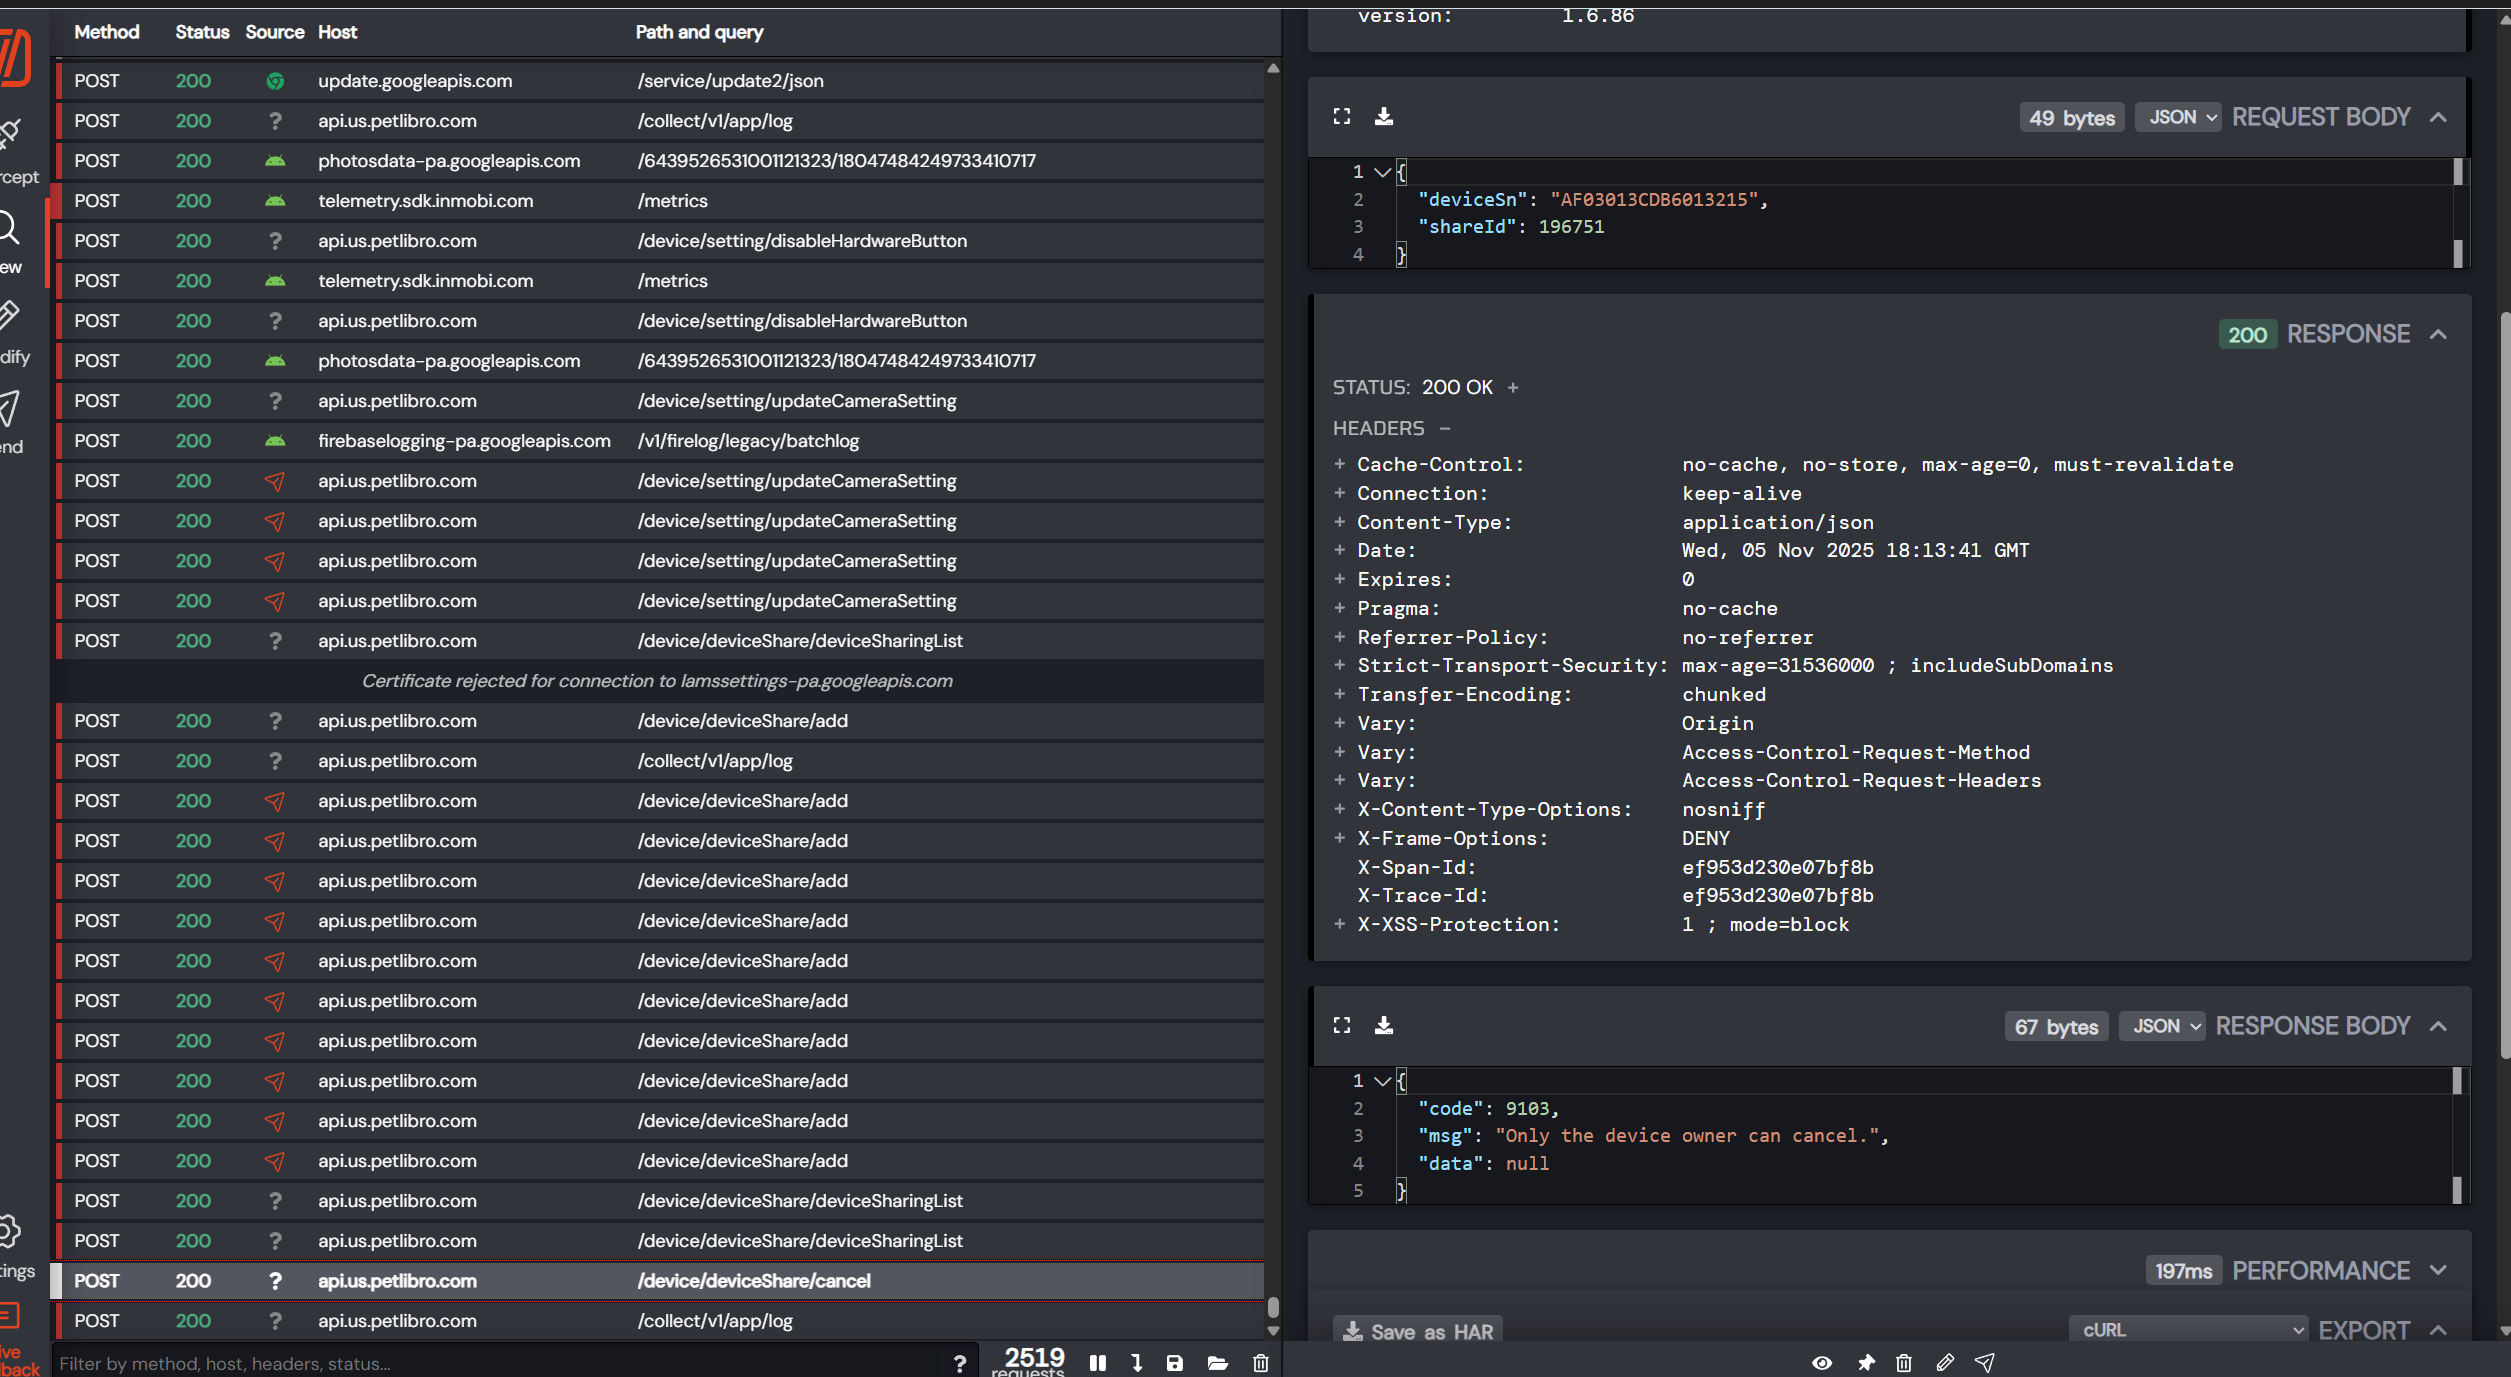The height and width of the screenshot is (1377, 2511).
Task: Pause traffic interception
Action: point(1097,1363)
